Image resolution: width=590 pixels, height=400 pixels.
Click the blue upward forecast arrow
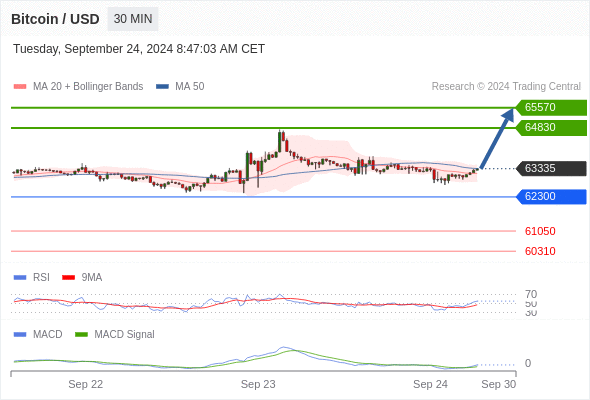(497, 138)
